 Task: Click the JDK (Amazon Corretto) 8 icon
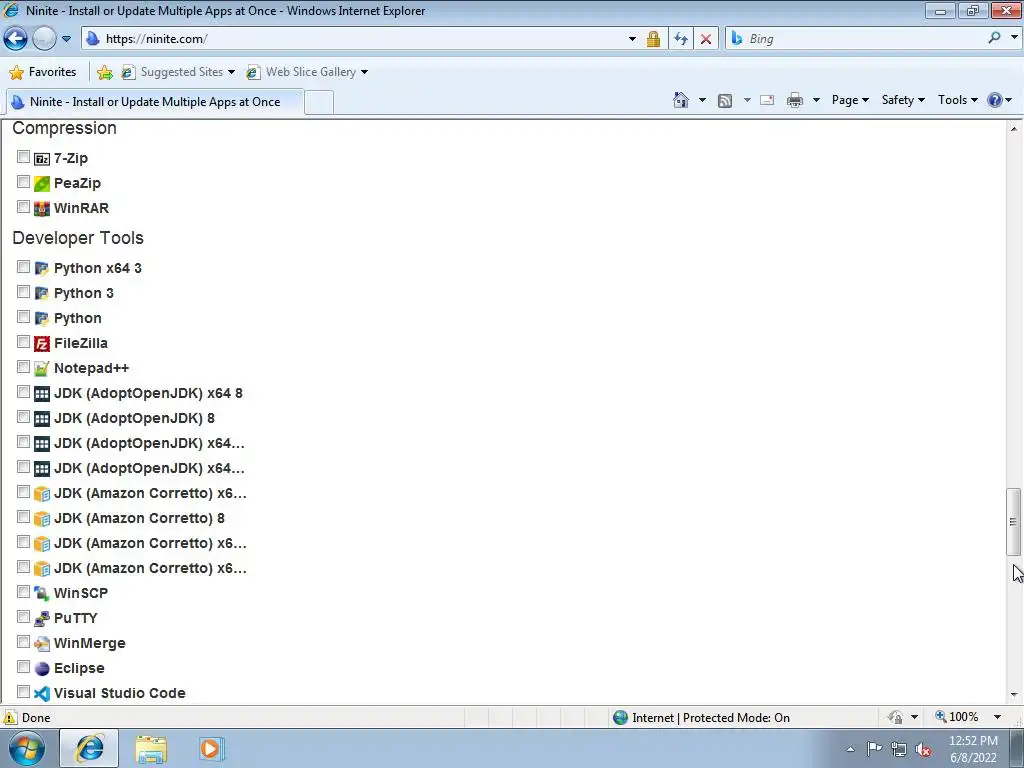(x=42, y=519)
